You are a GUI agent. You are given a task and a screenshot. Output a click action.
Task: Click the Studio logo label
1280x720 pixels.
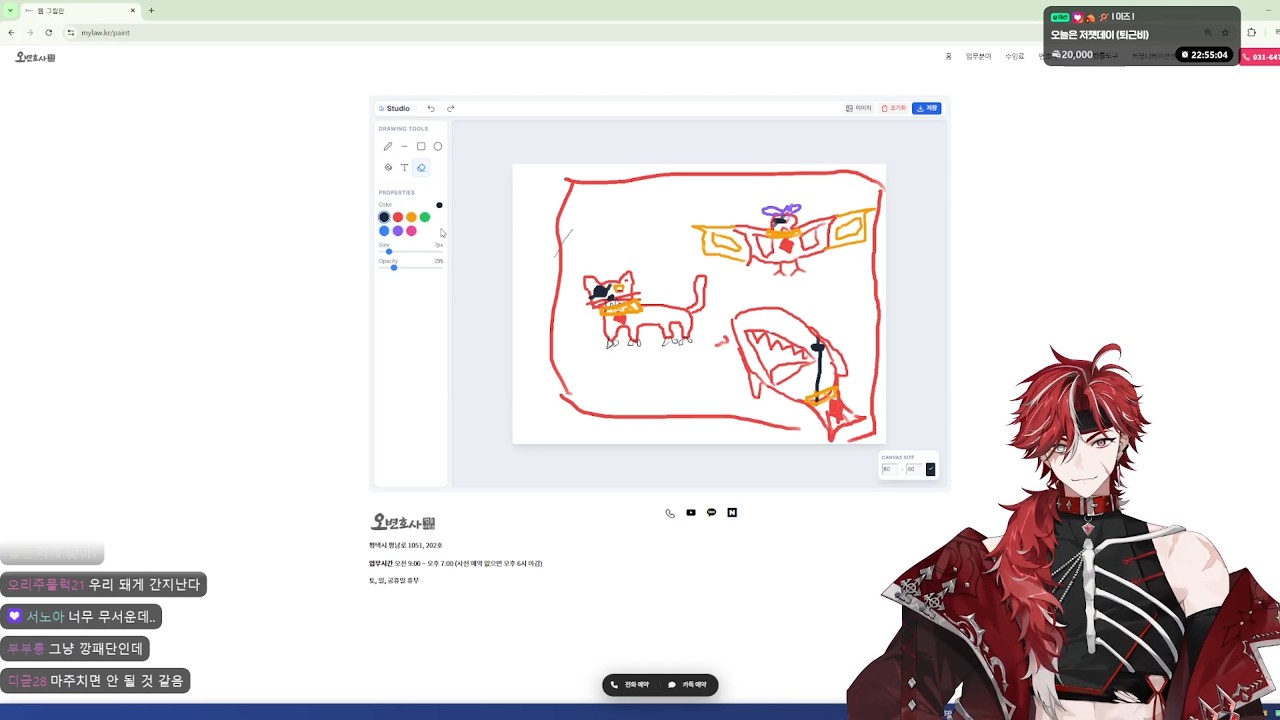pos(394,108)
